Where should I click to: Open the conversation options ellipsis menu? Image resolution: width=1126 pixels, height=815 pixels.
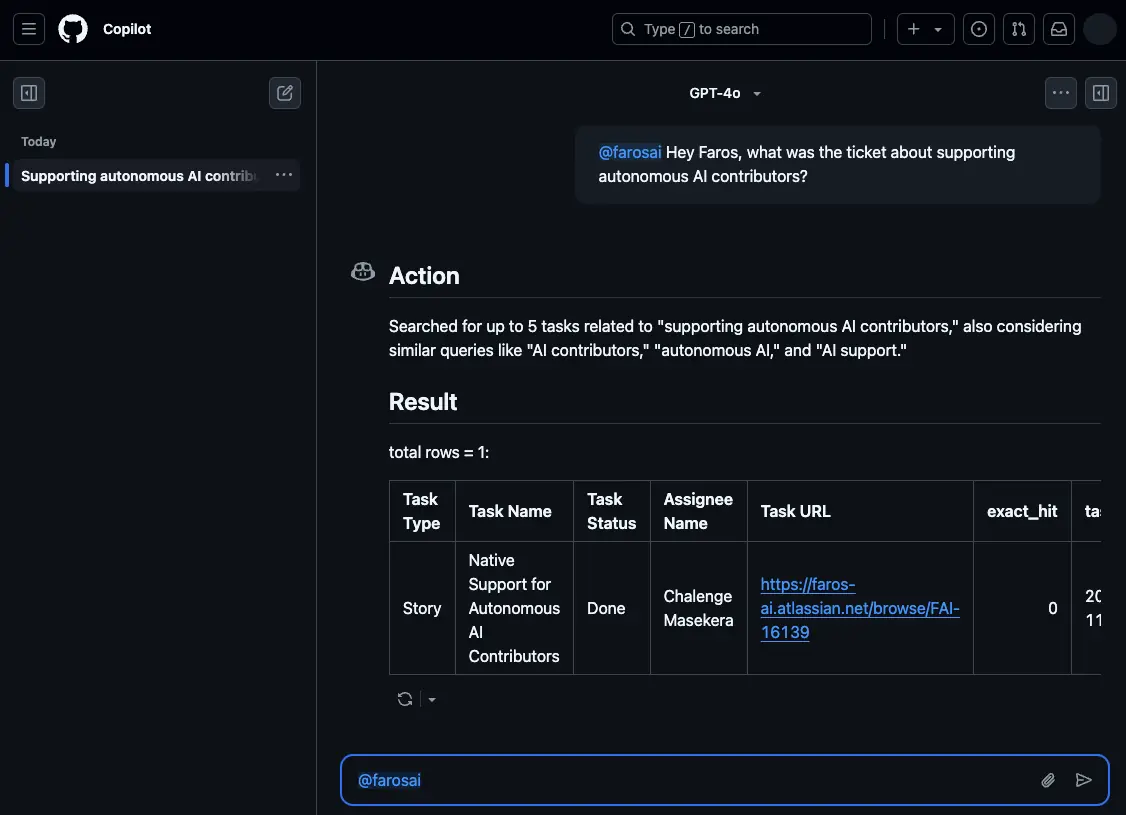coord(1060,92)
